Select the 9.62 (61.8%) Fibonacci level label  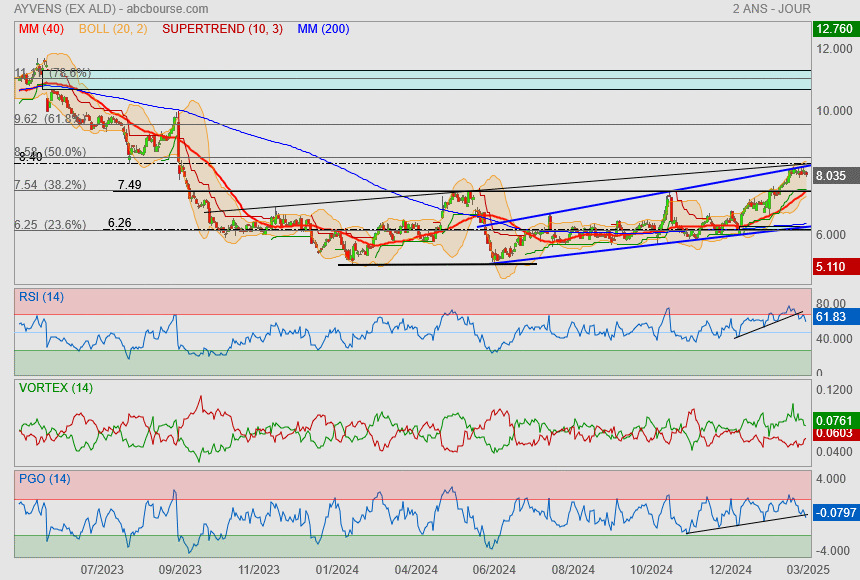coord(50,119)
